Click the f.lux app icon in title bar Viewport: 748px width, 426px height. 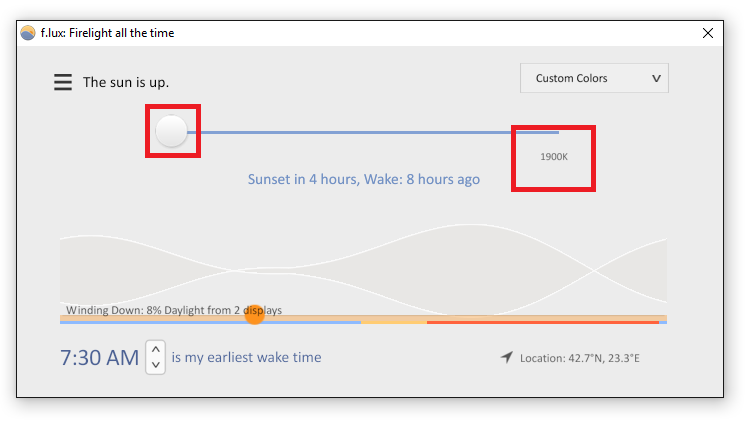coord(28,33)
